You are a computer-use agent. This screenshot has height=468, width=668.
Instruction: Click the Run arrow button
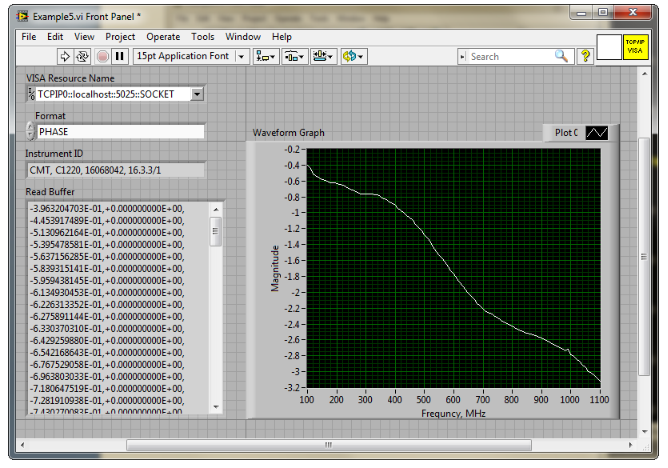click(x=65, y=56)
